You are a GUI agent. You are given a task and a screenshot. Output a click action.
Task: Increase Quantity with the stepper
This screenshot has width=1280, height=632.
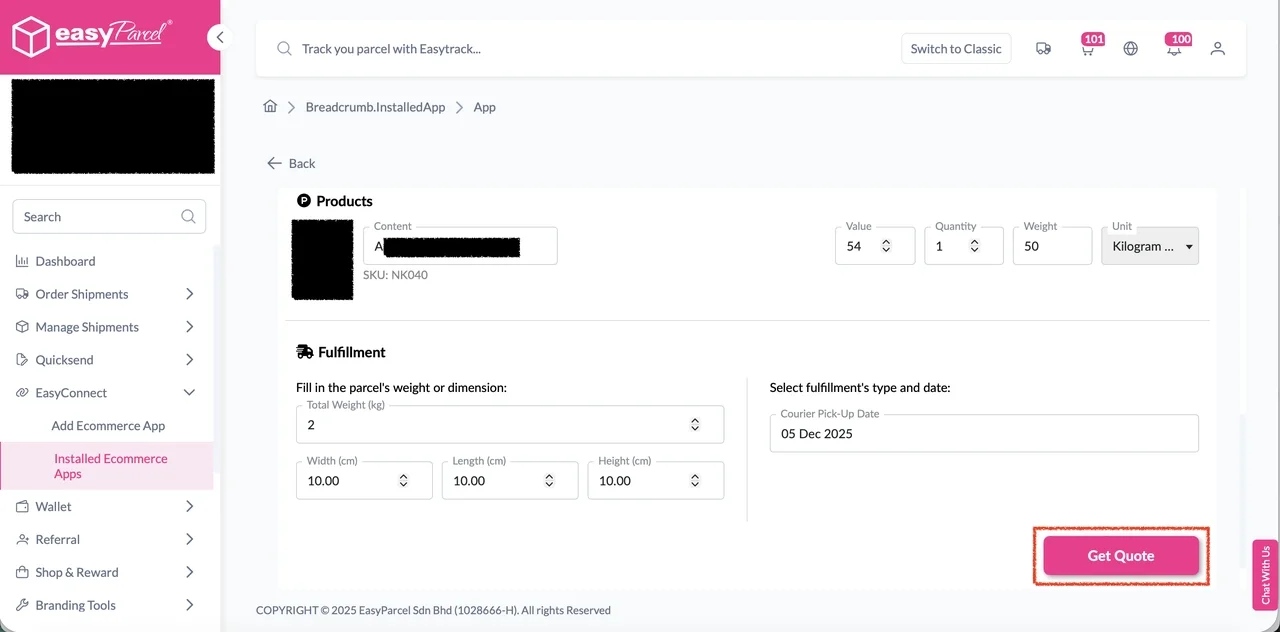(975, 240)
